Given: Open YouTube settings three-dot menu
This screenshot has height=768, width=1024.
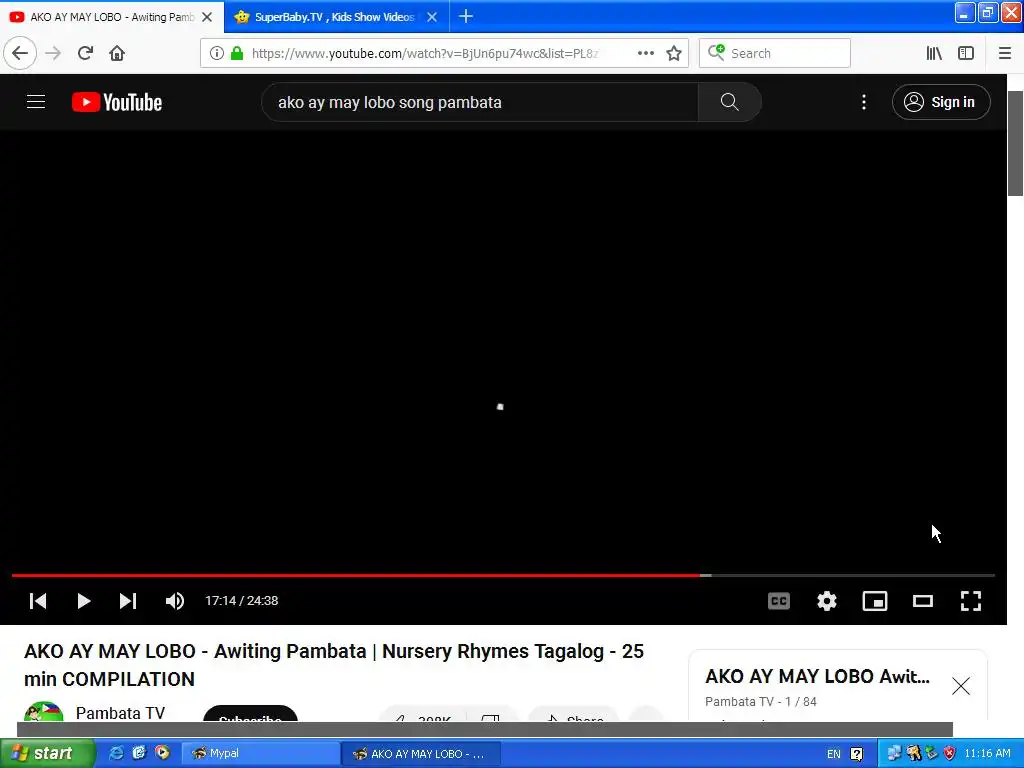Looking at the screenshot, I should (863, 102).
